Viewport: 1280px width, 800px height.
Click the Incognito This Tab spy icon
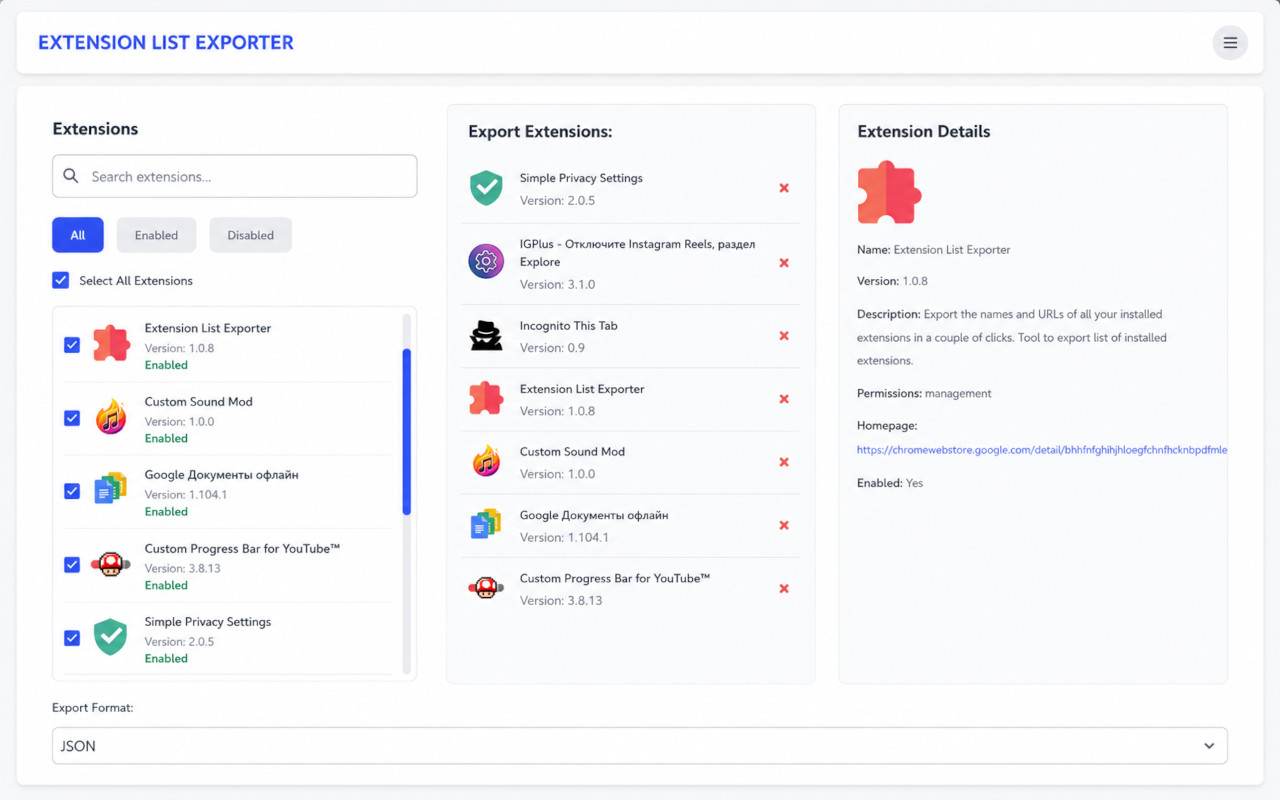486,335
